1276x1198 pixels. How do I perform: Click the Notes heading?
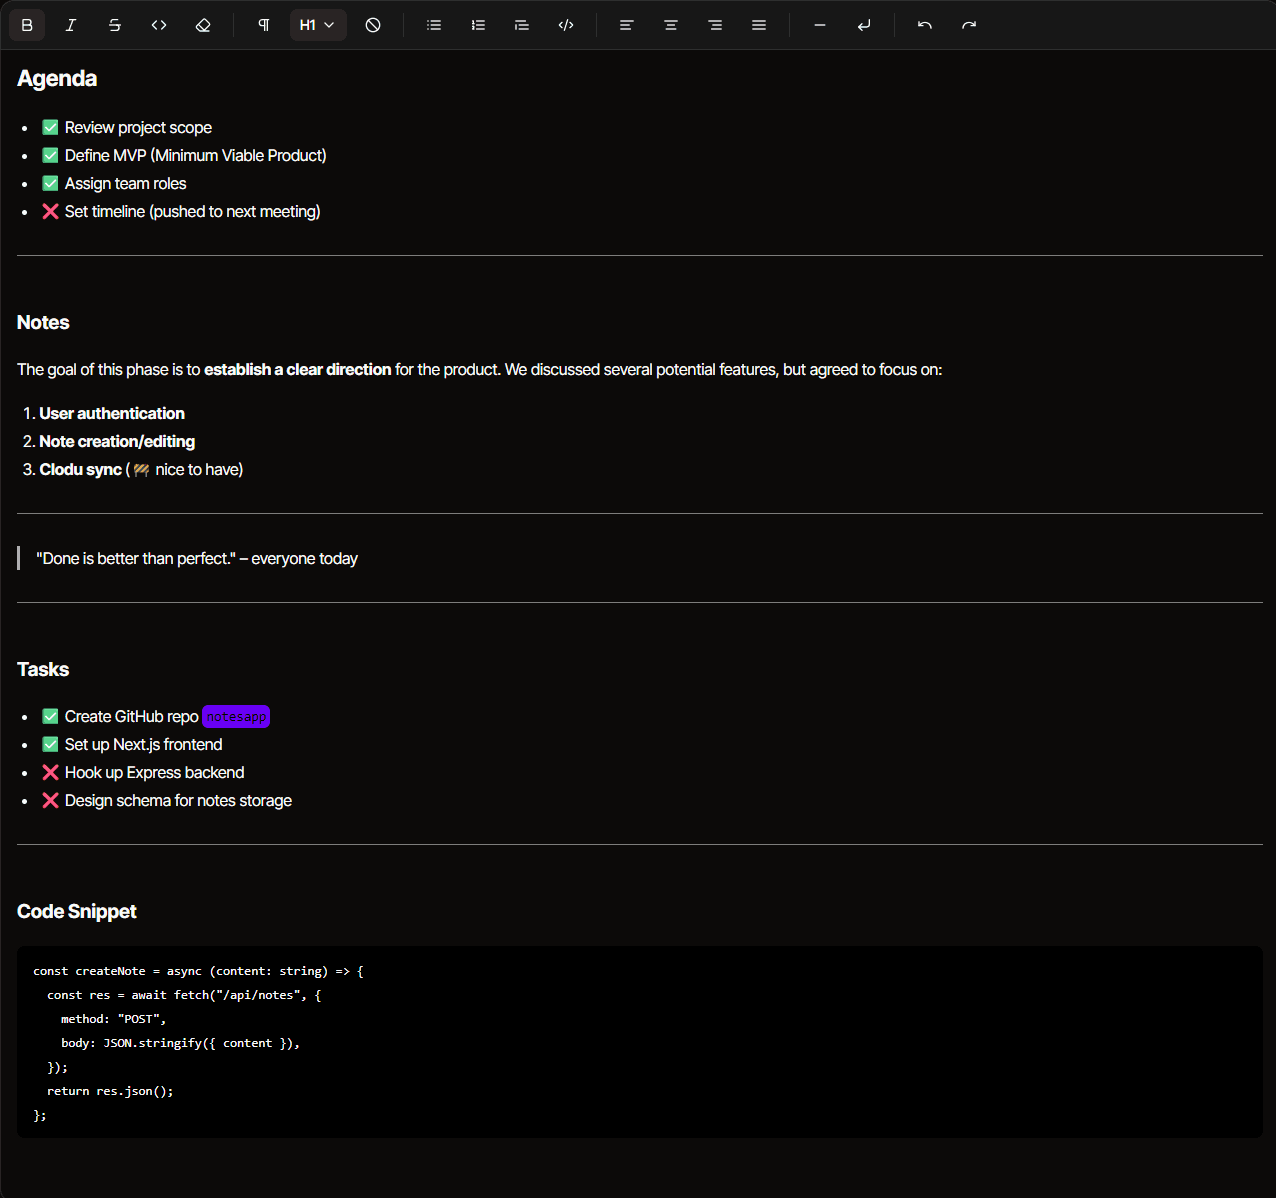43,322
